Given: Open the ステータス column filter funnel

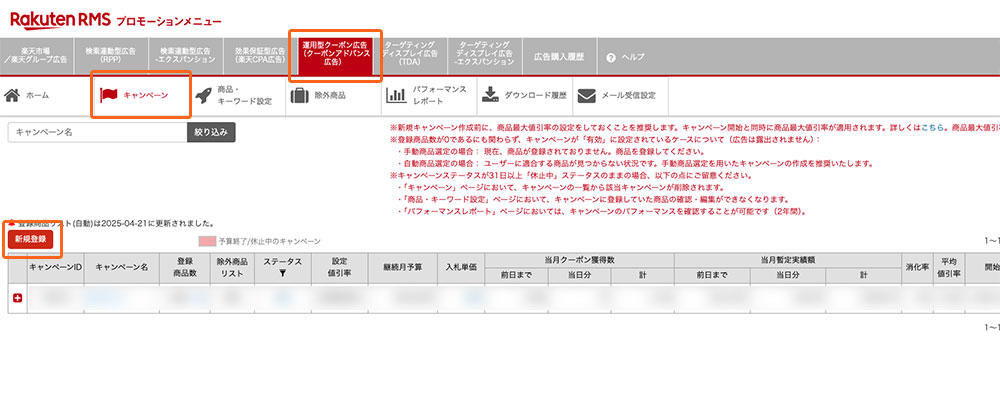Looking at the screenshot, I should 283,273.
